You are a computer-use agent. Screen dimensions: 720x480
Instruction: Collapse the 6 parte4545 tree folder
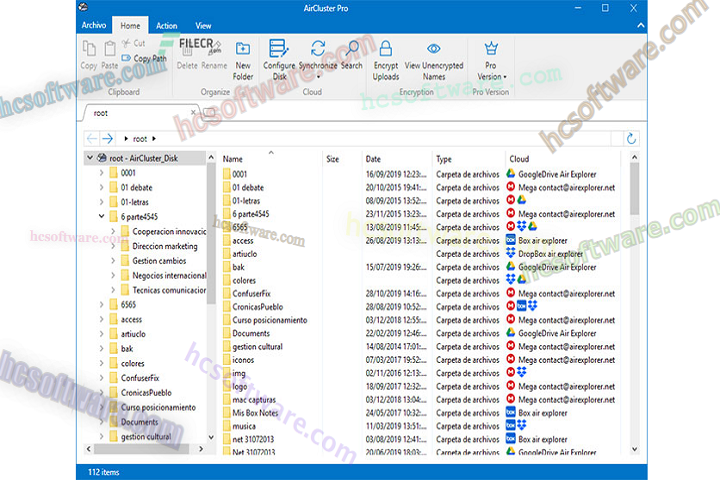pos(101,216)
